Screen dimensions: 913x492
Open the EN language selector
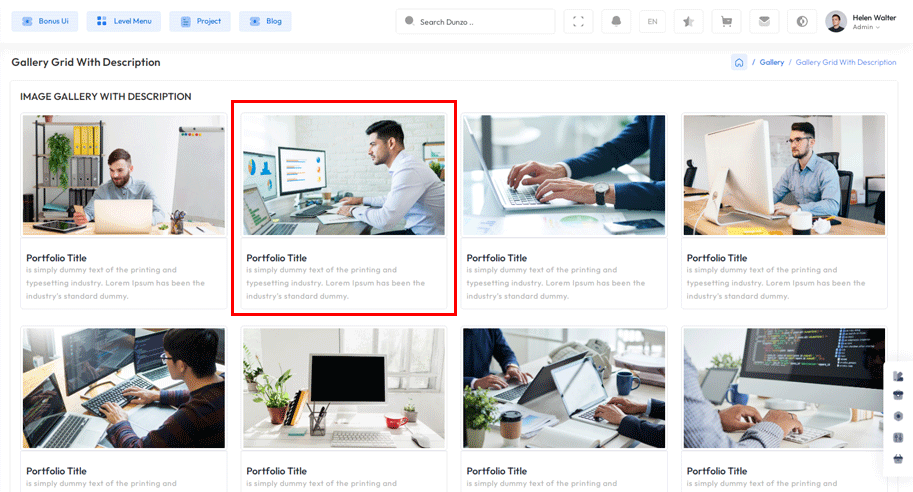click(652, 21)
